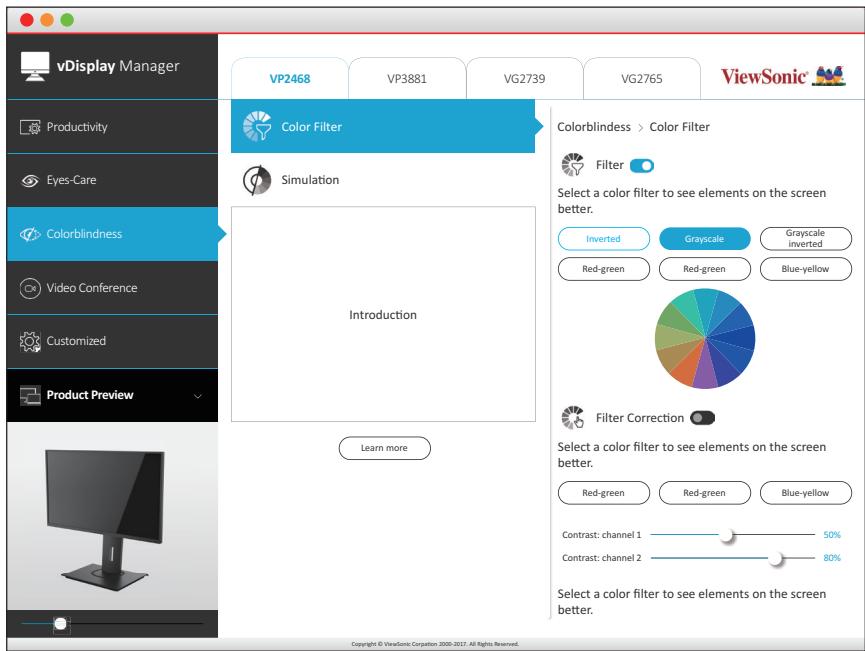Toggle the Filter switch off

pos(642,166)
